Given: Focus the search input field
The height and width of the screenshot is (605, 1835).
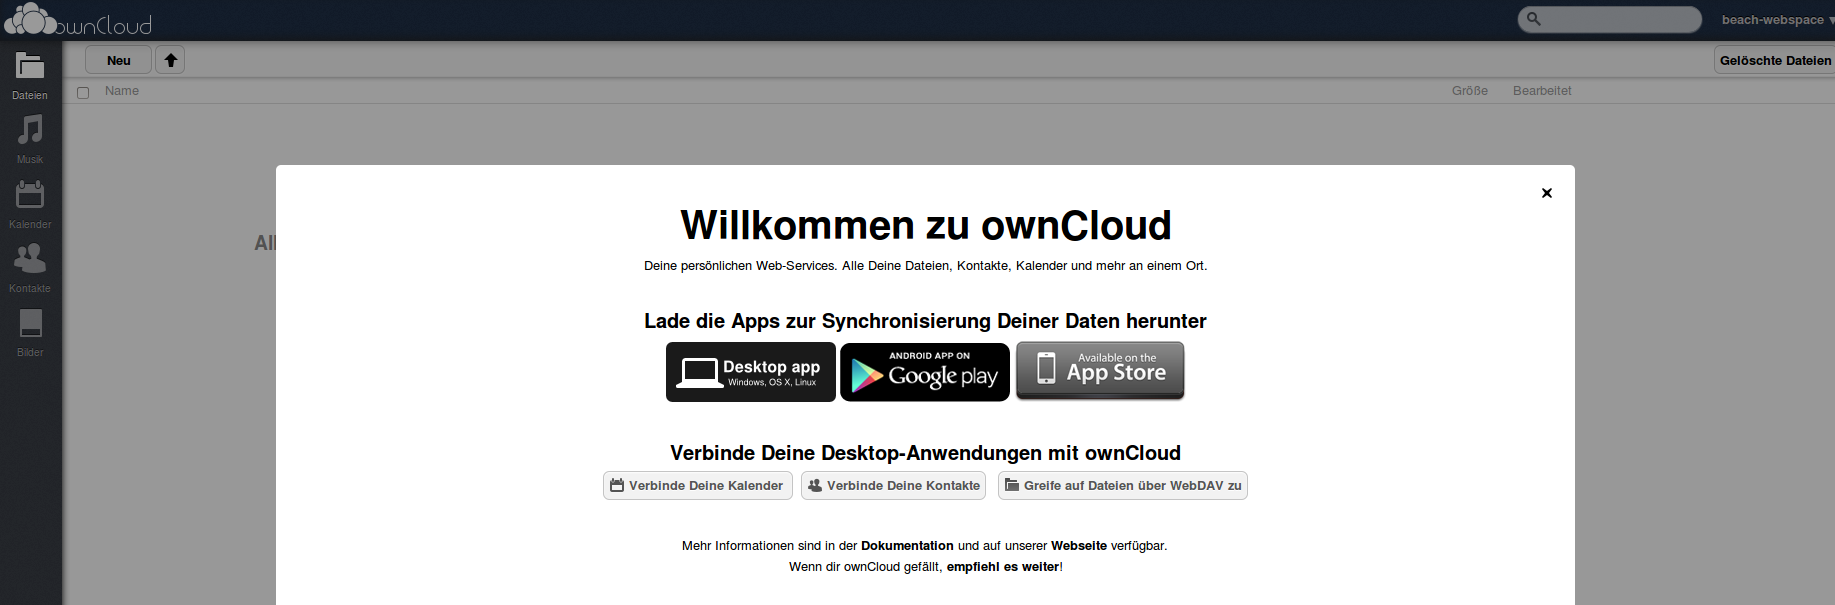Looking at the screenshot, I should coord(1610,19).
